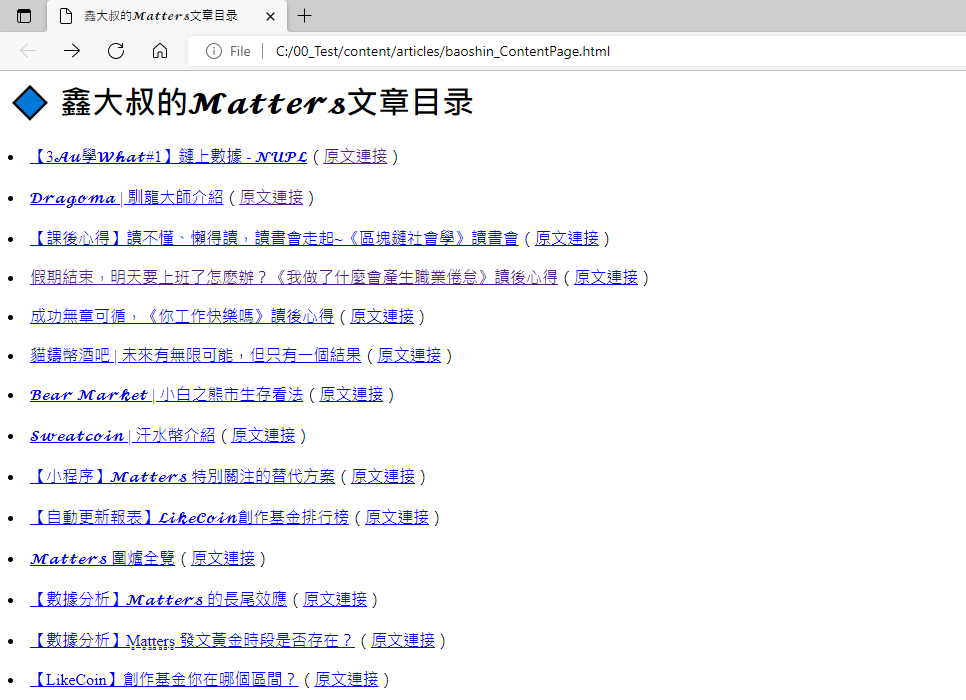This screenshot has height=700, width=966.
Task: Follow 原文連接 beside the 貓鑄幣酒吧 article
Action: point(409,356)
